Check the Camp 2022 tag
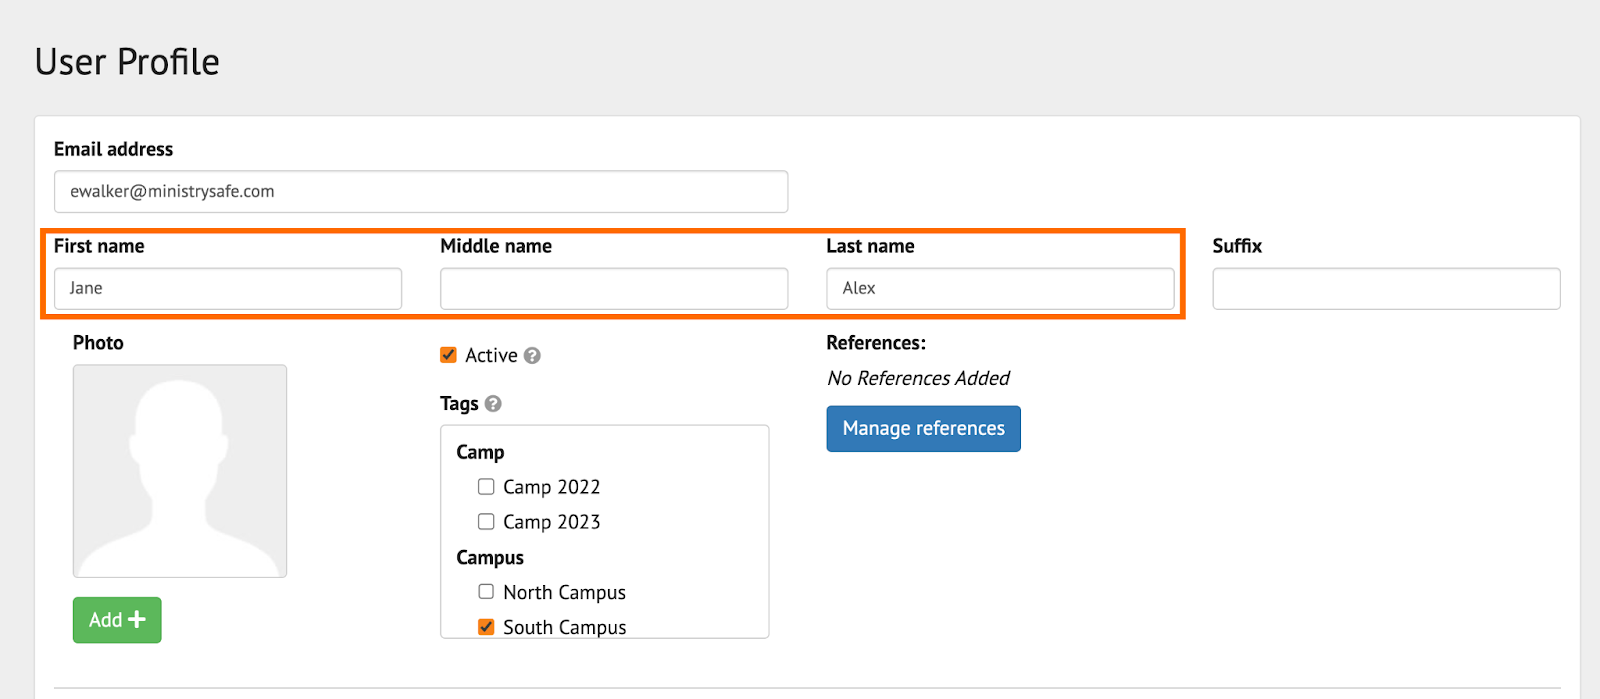This screenshot has height=699, width=1600. (486, 487)
